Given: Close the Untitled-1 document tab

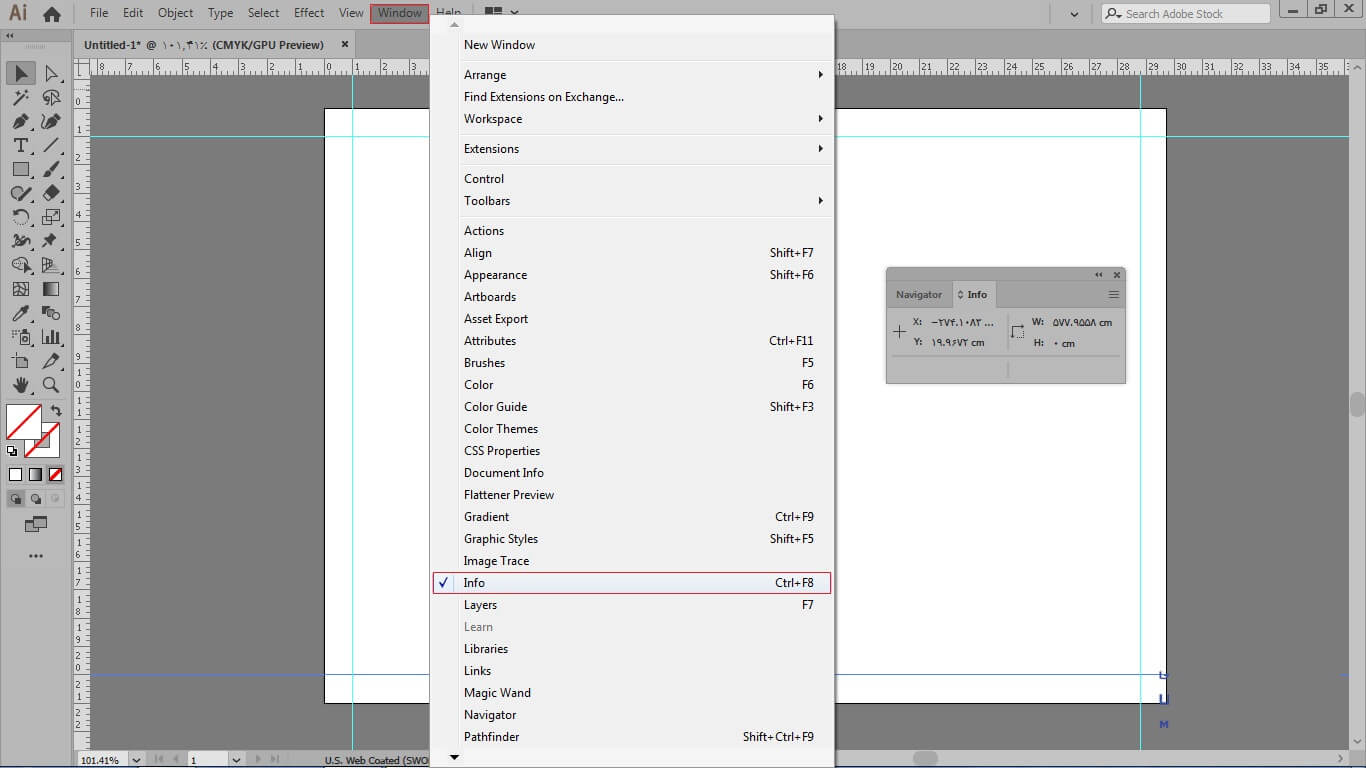Looking at the screenshot, I should pos(345,44).
